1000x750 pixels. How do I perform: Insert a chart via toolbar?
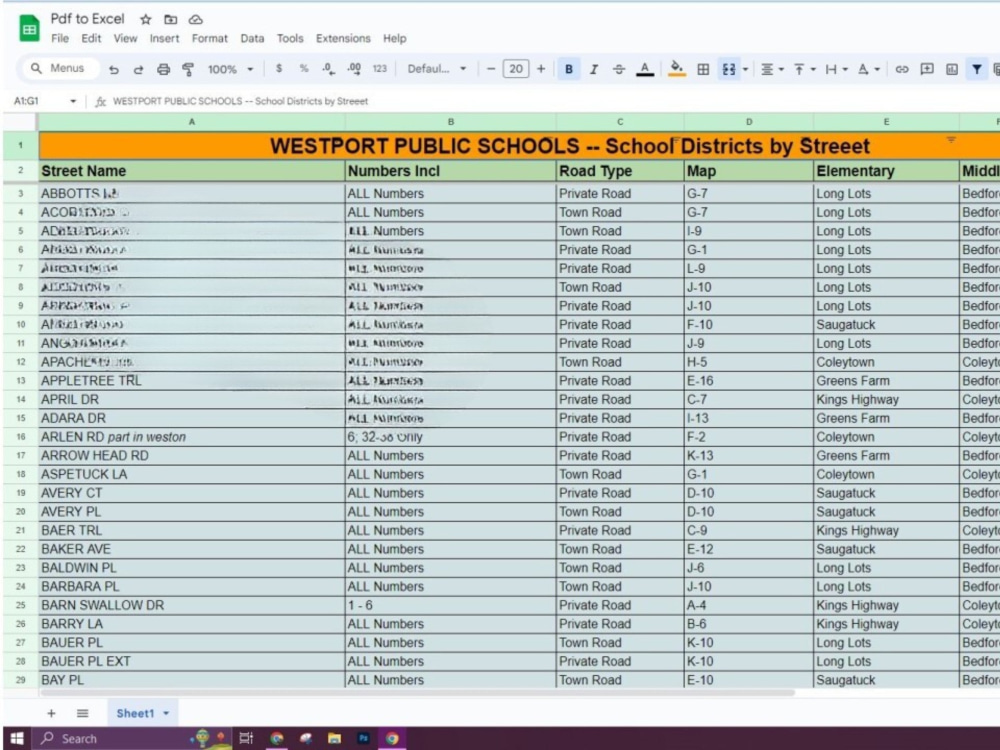952,69
